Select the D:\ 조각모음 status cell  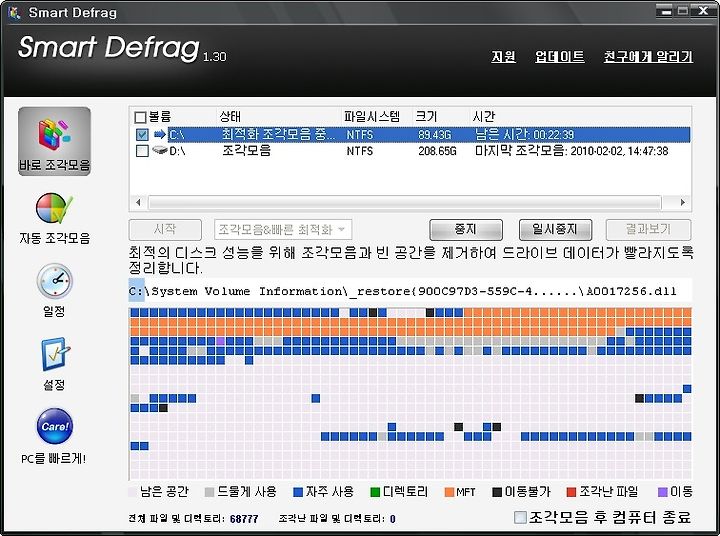247,151
